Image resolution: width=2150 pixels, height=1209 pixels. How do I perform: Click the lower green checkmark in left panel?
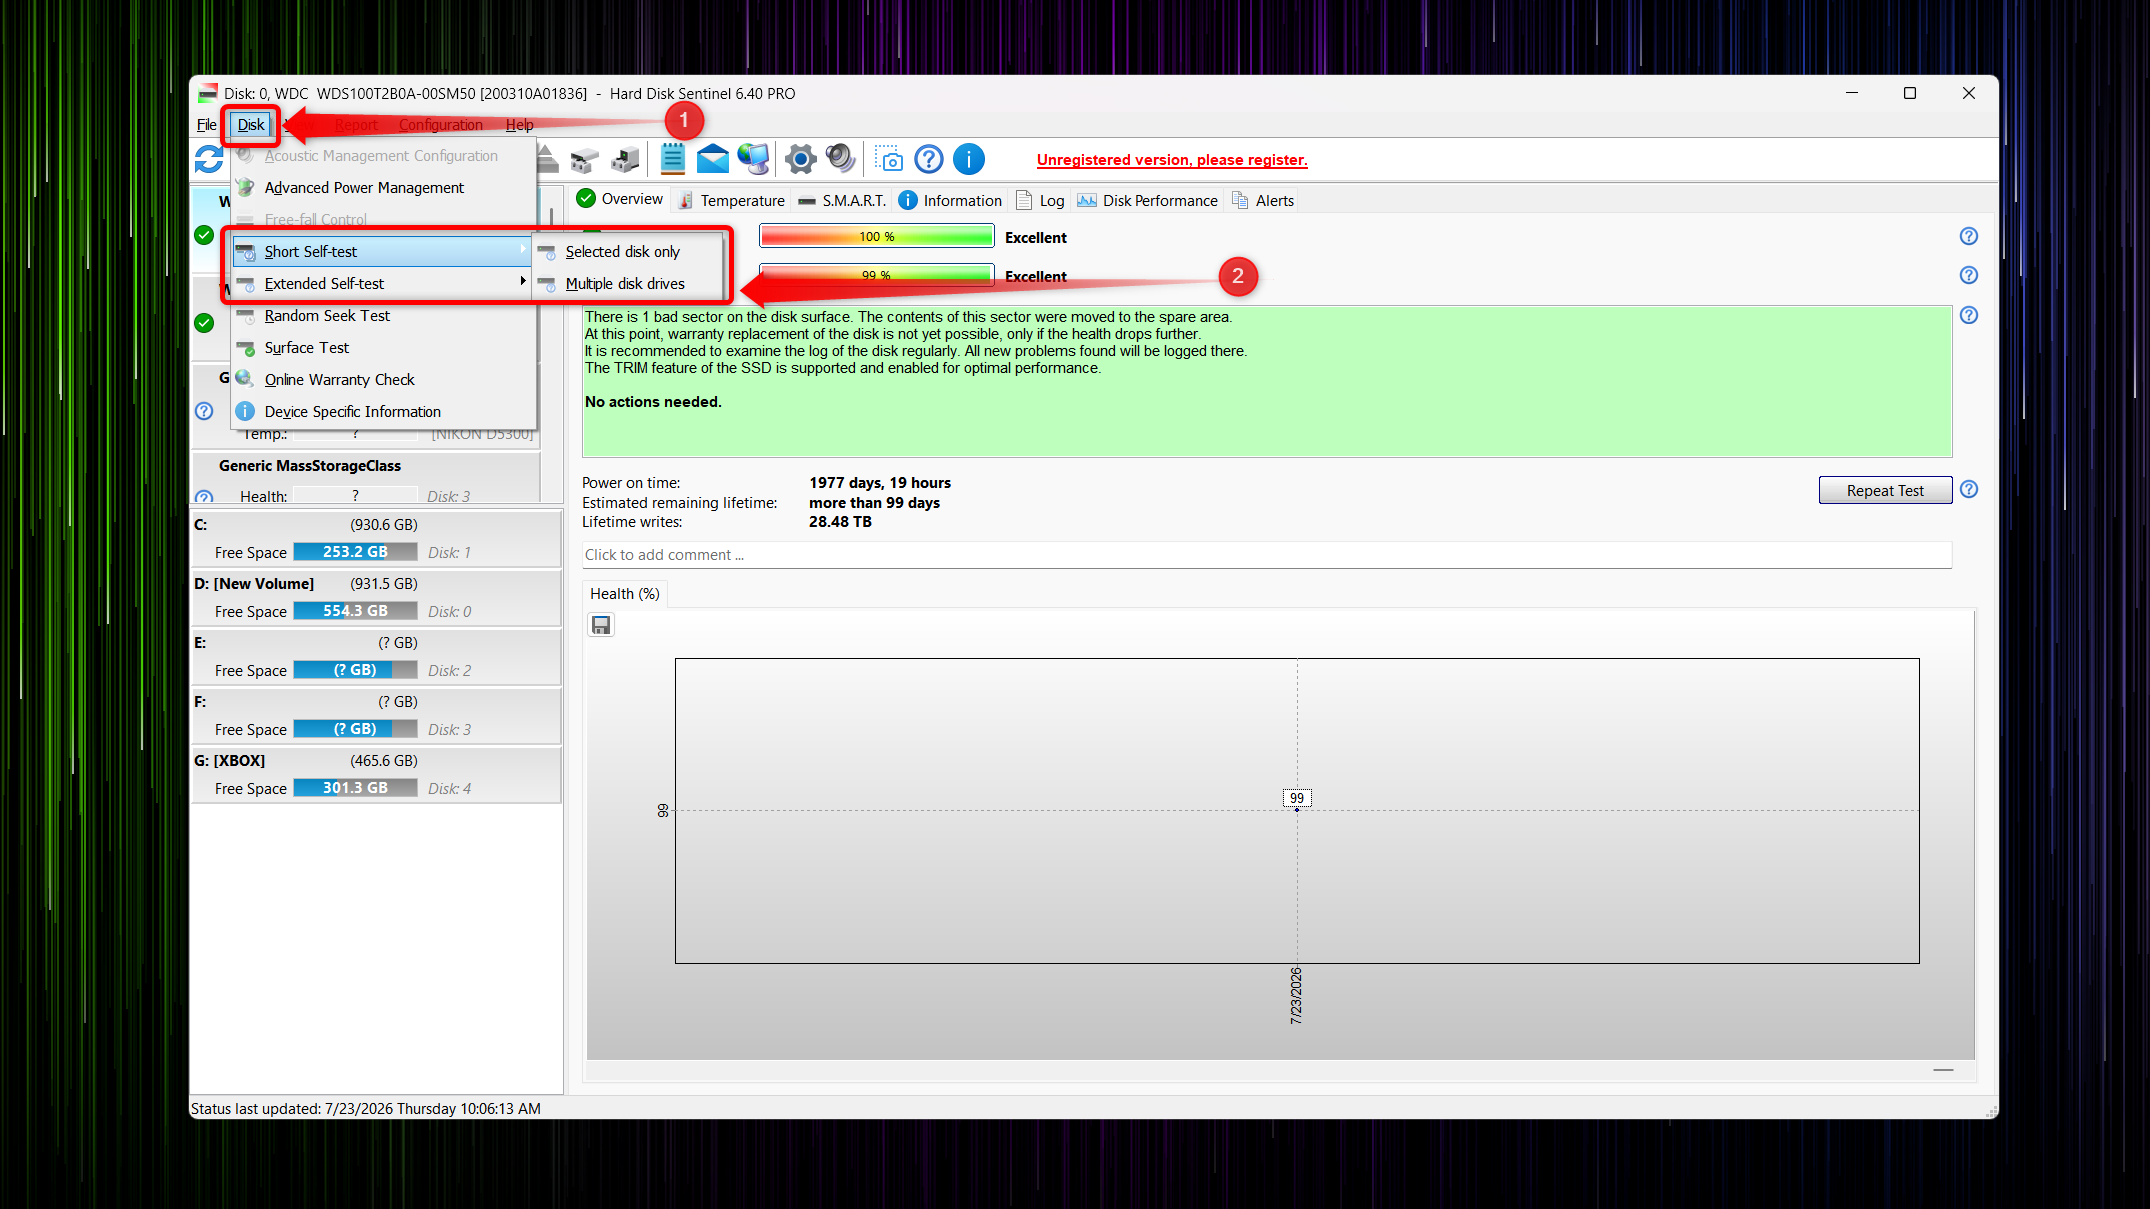point(204,323)
